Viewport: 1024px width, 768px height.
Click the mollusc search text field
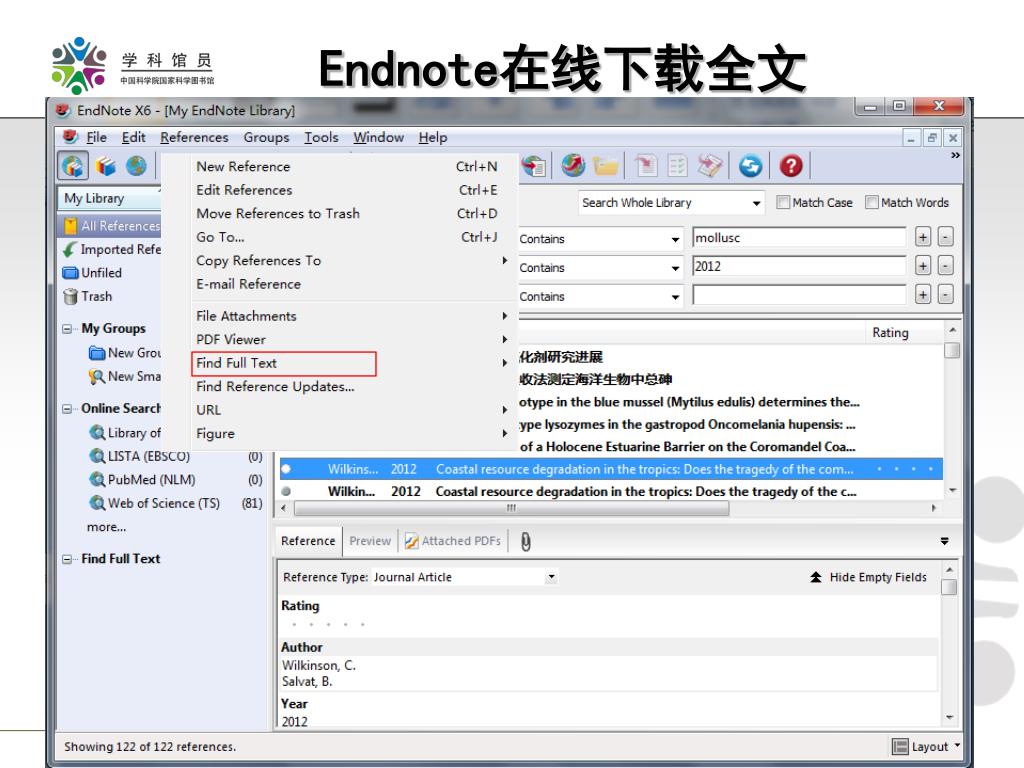(x=799, y=238)
